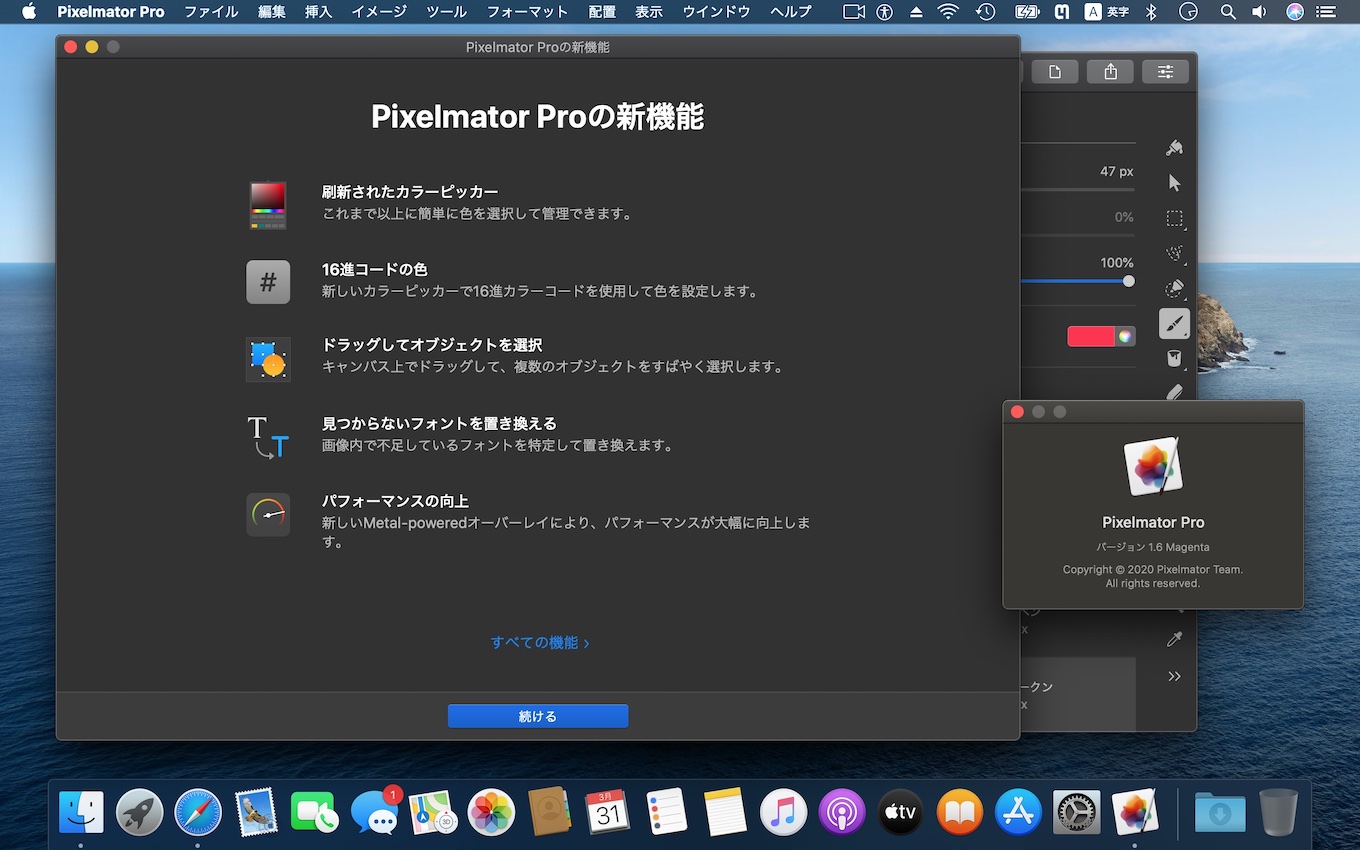Open the 編集 menu

pyautogui.click(x=271, y=12)
